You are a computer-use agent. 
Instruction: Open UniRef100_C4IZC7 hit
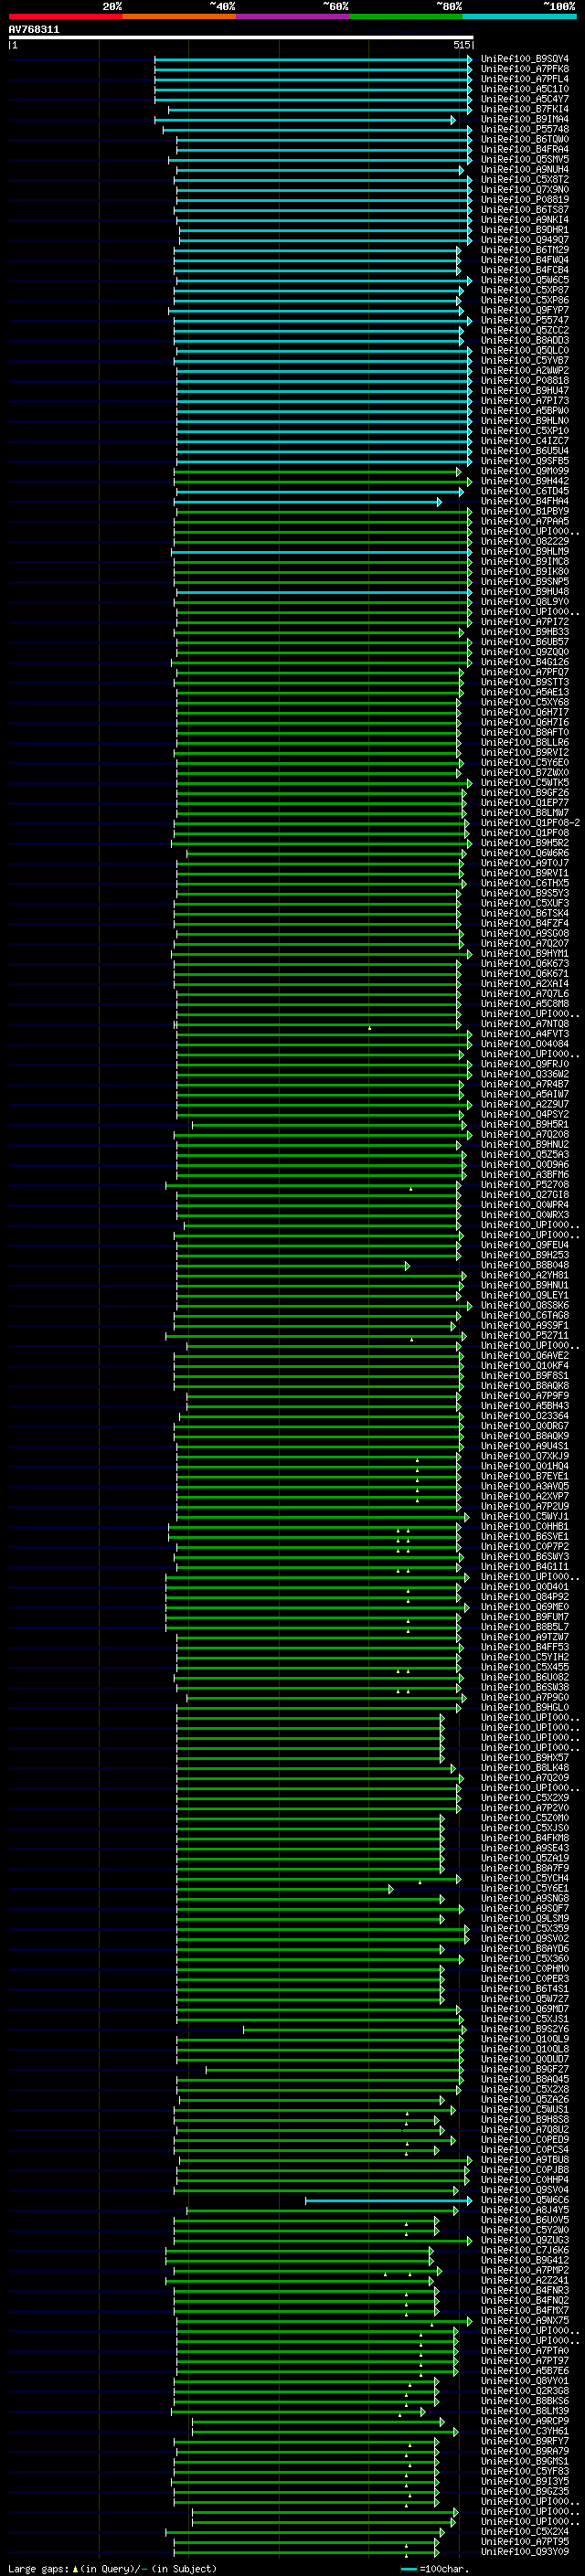524,441
